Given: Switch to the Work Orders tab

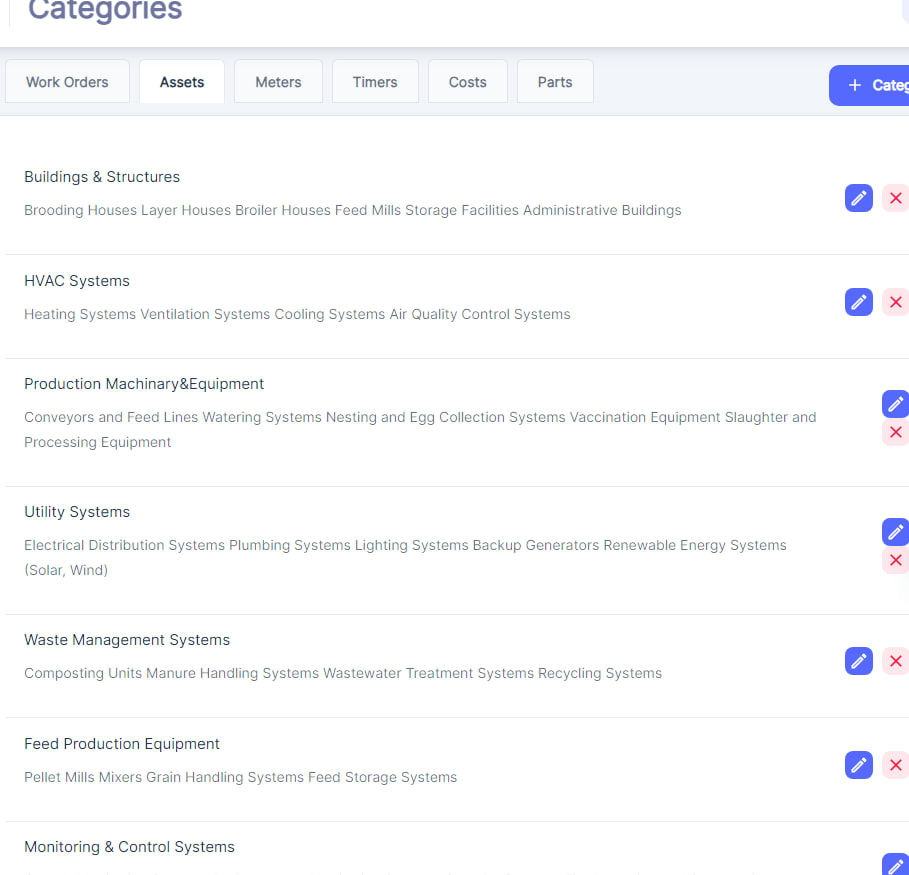Looking at the screenshot, I should click(67, 82).
